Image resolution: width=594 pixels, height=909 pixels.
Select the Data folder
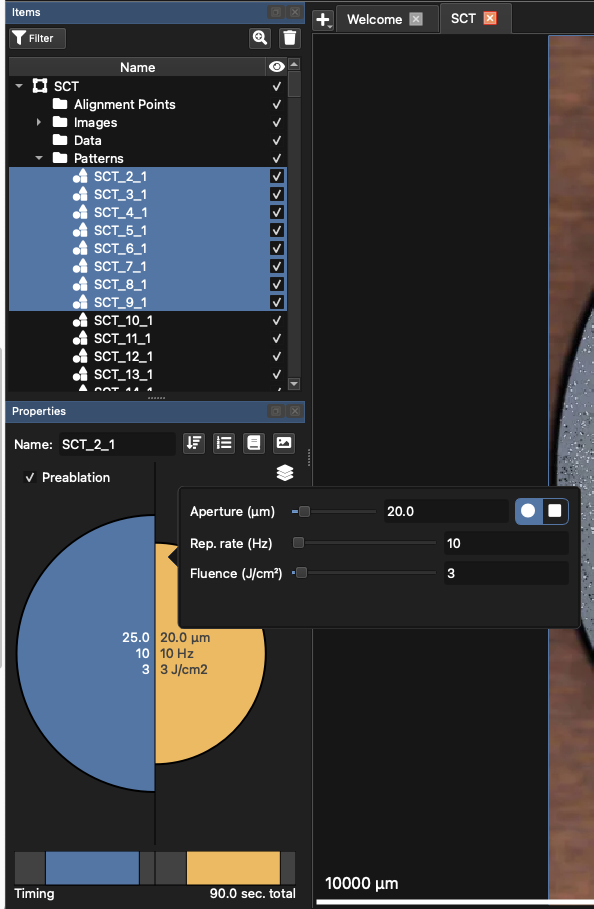click(x=88, y=140)
